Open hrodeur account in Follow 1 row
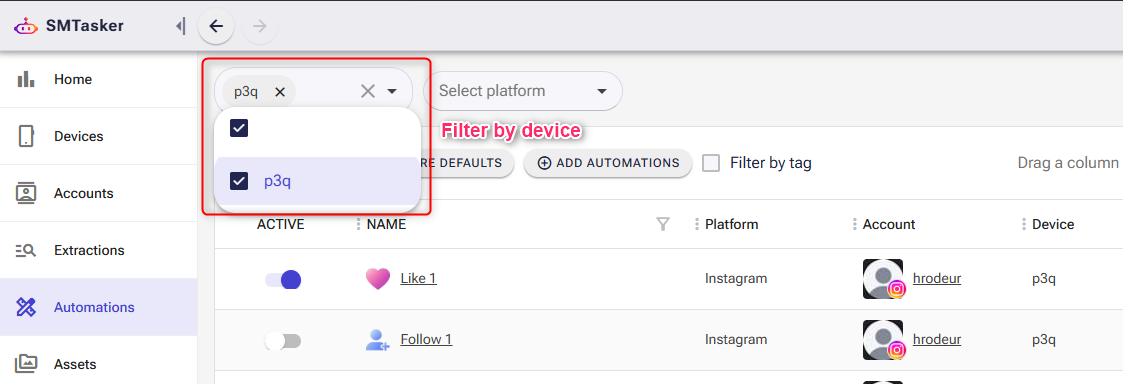This screenshot has width=1123, height=384. pos(937,339)
